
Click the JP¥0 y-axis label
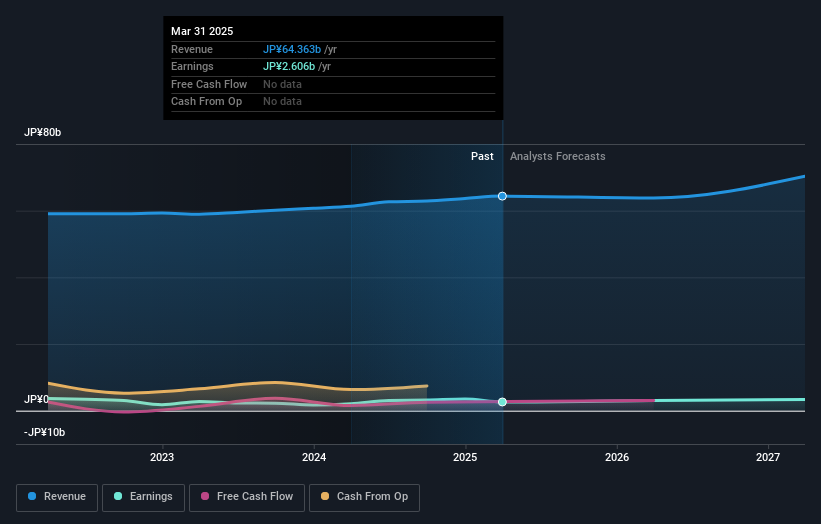[36, 399]
